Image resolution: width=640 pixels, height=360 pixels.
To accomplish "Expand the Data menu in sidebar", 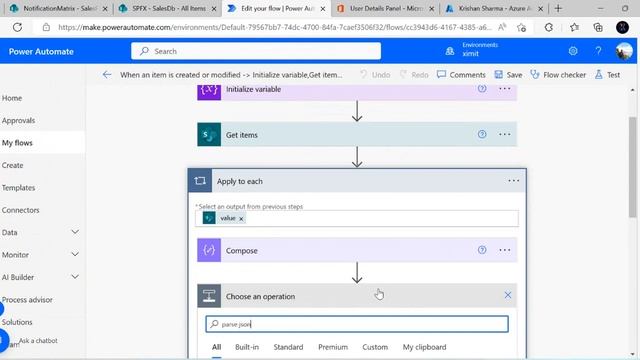I will 75,232.
